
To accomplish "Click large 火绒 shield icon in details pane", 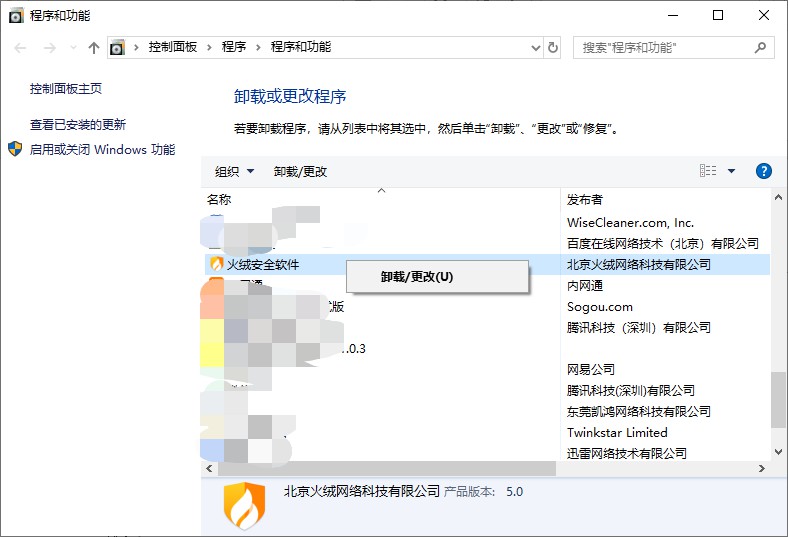I will (x=244, y=505).
